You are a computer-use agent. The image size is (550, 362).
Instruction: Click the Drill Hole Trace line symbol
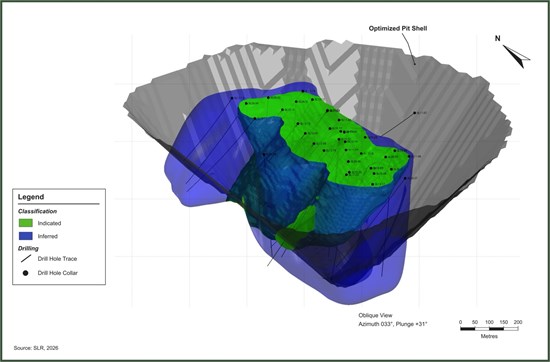pos(26,259)
